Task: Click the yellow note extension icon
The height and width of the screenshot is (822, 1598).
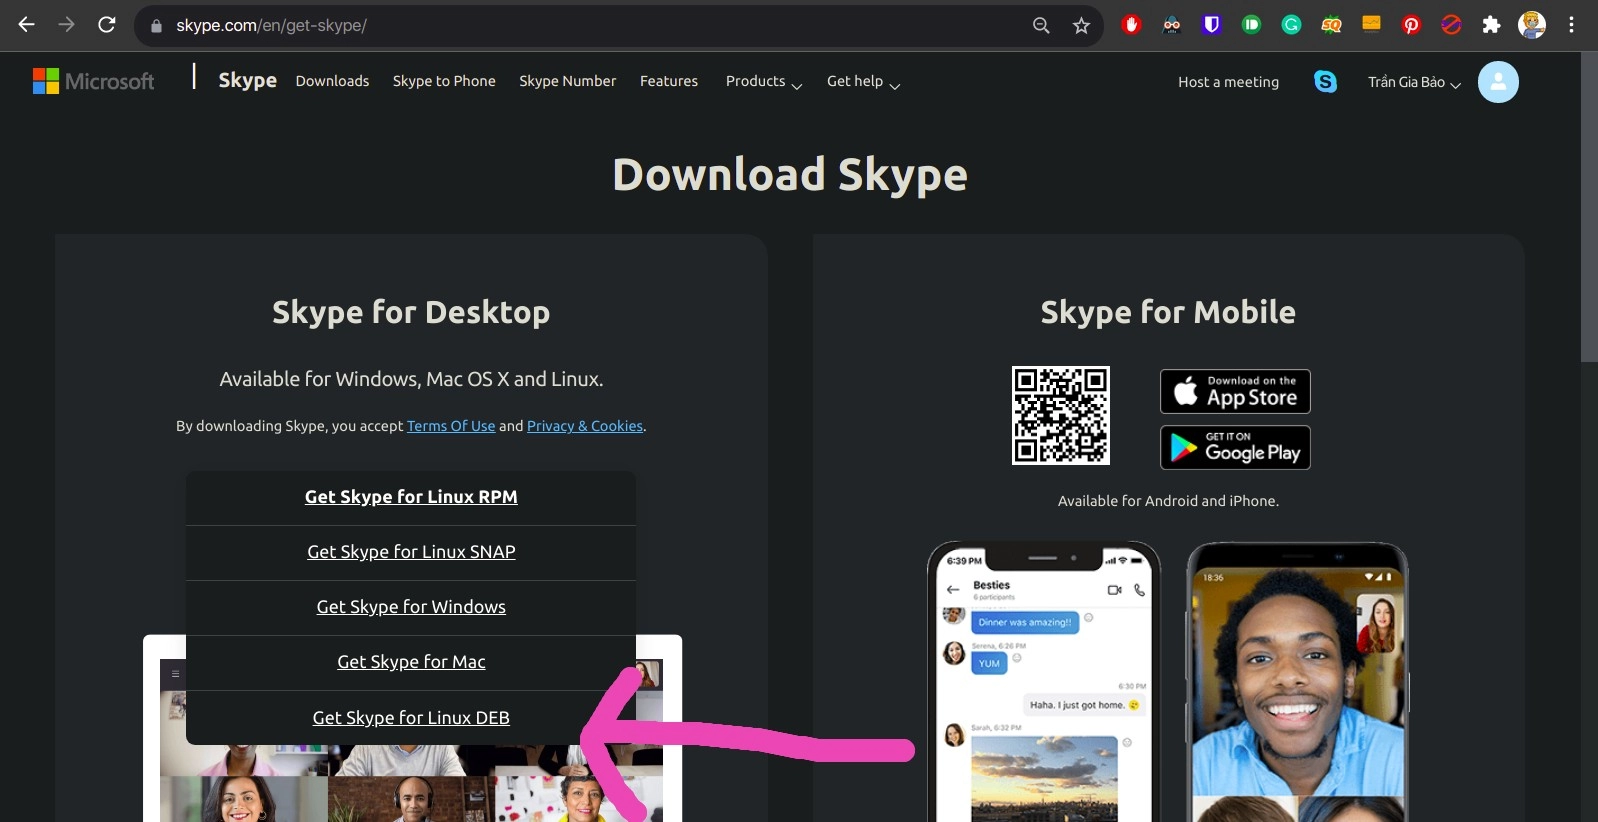Action: point(1371,24)
